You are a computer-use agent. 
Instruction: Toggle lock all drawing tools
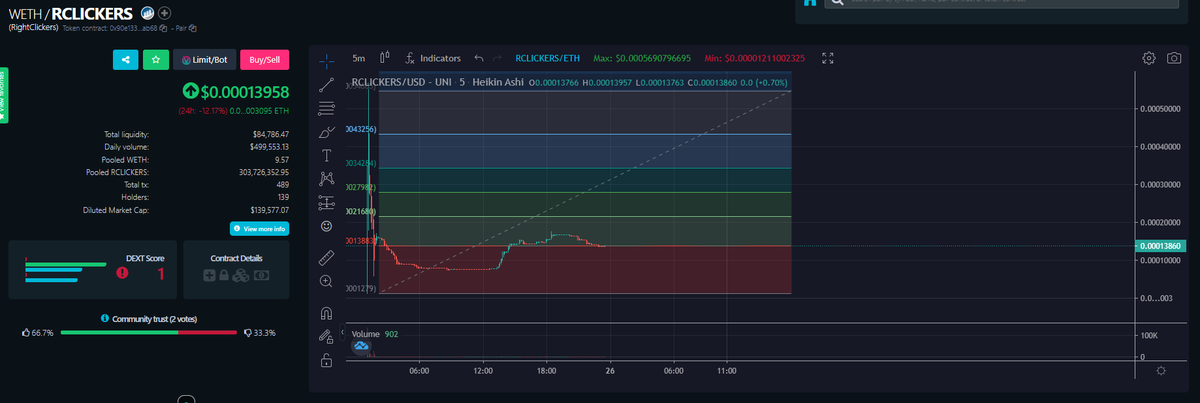click(x=326, y=360)
